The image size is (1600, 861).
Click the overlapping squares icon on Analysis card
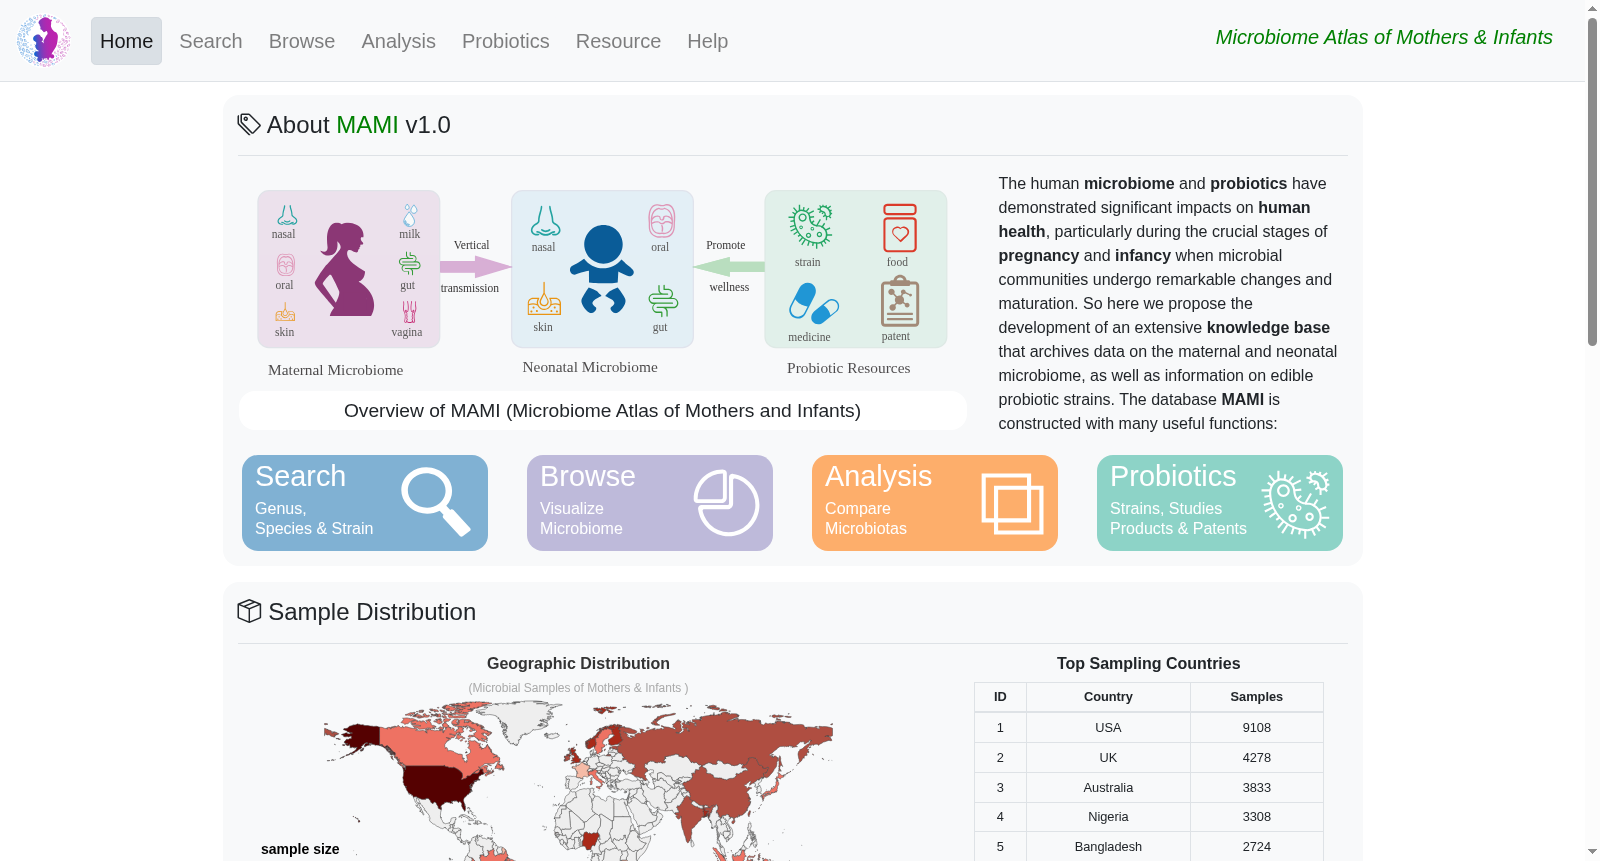coord(1012,503)
